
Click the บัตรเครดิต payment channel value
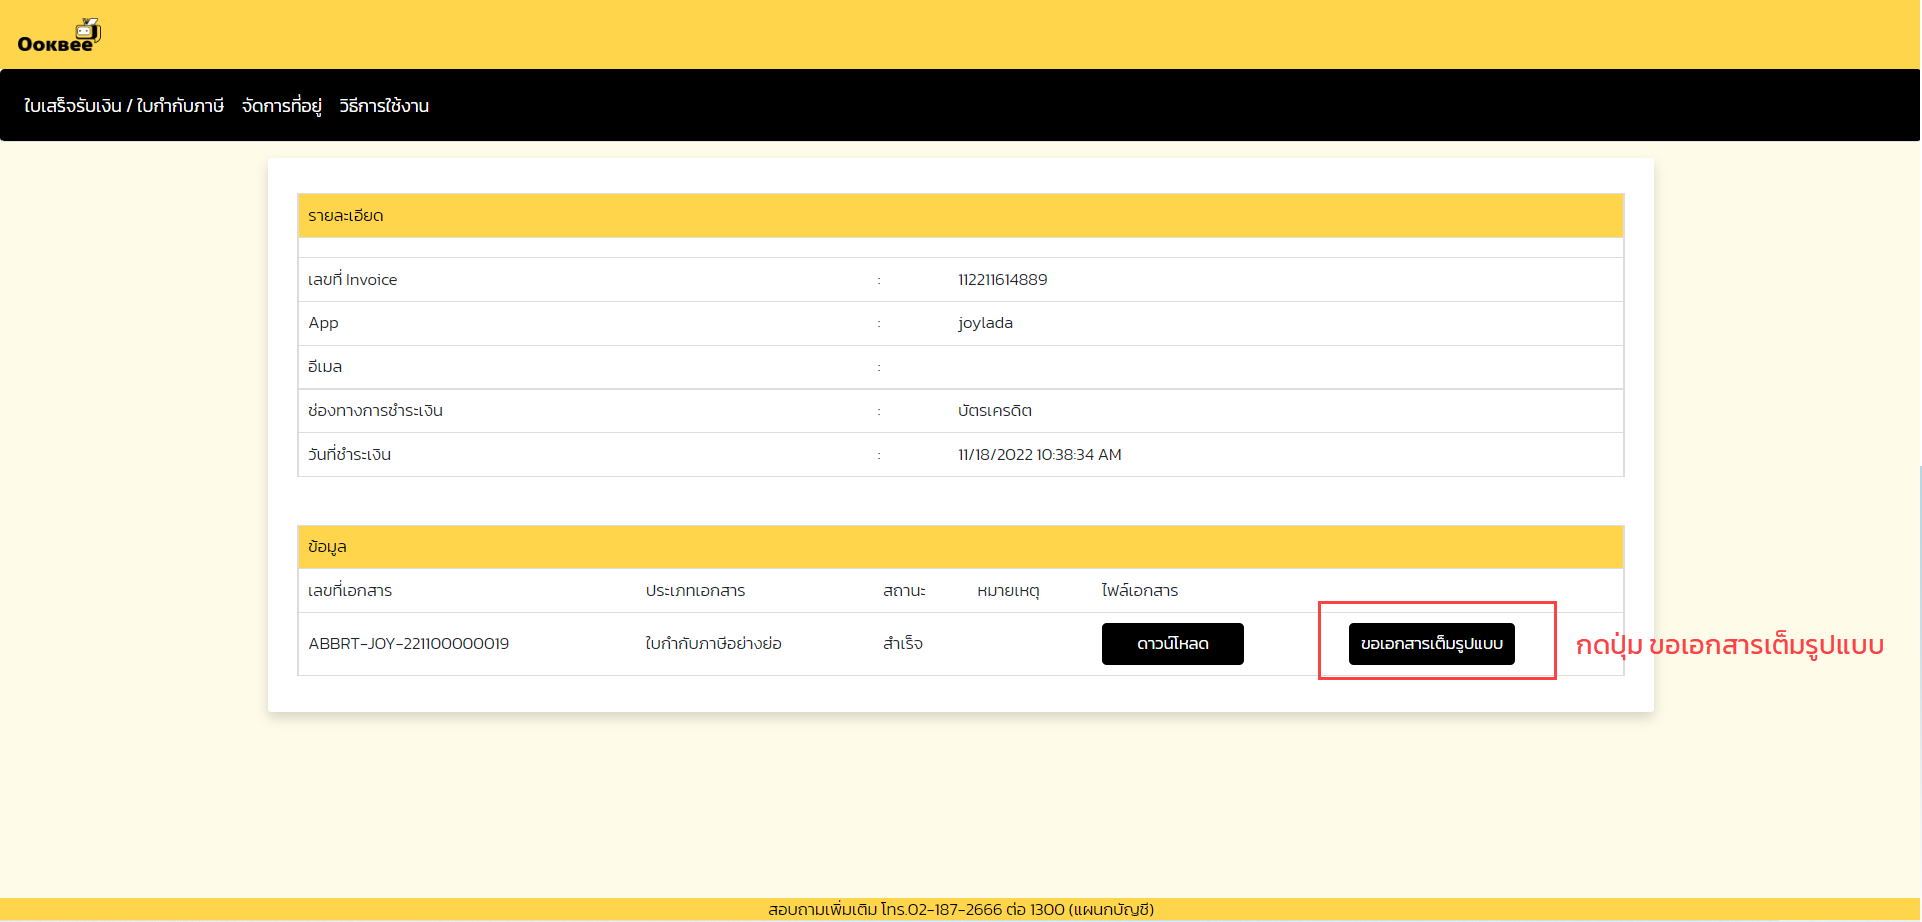tap(994, 411)
